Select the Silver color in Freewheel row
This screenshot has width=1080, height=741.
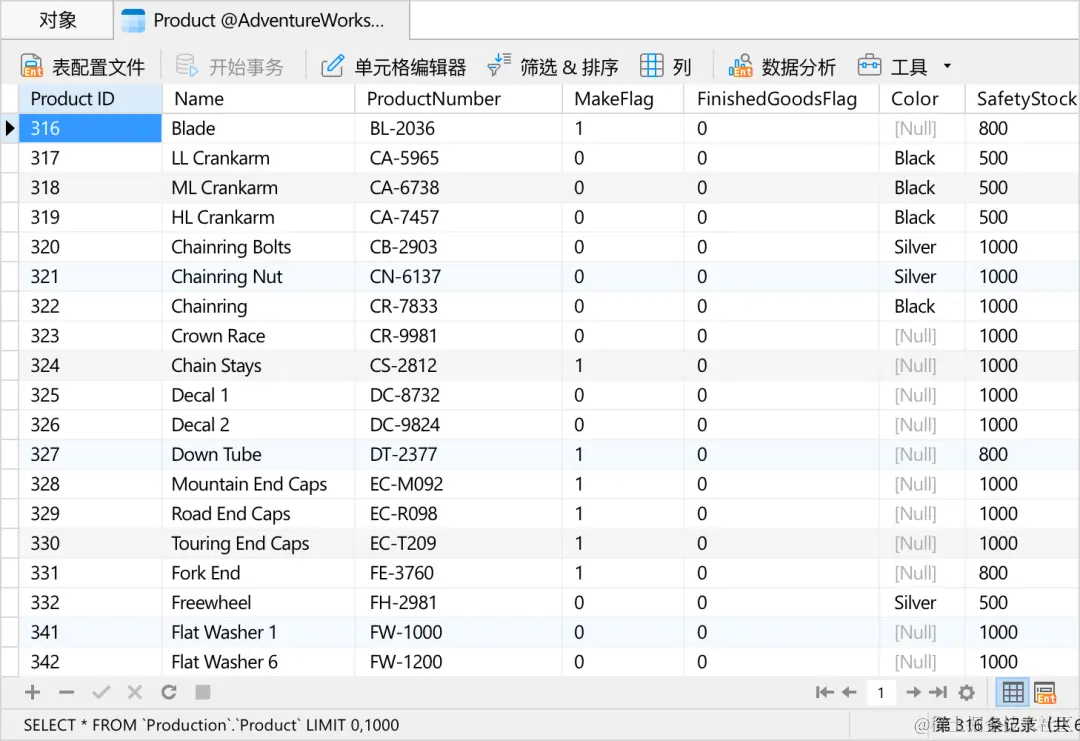click(x=922, y=602)
